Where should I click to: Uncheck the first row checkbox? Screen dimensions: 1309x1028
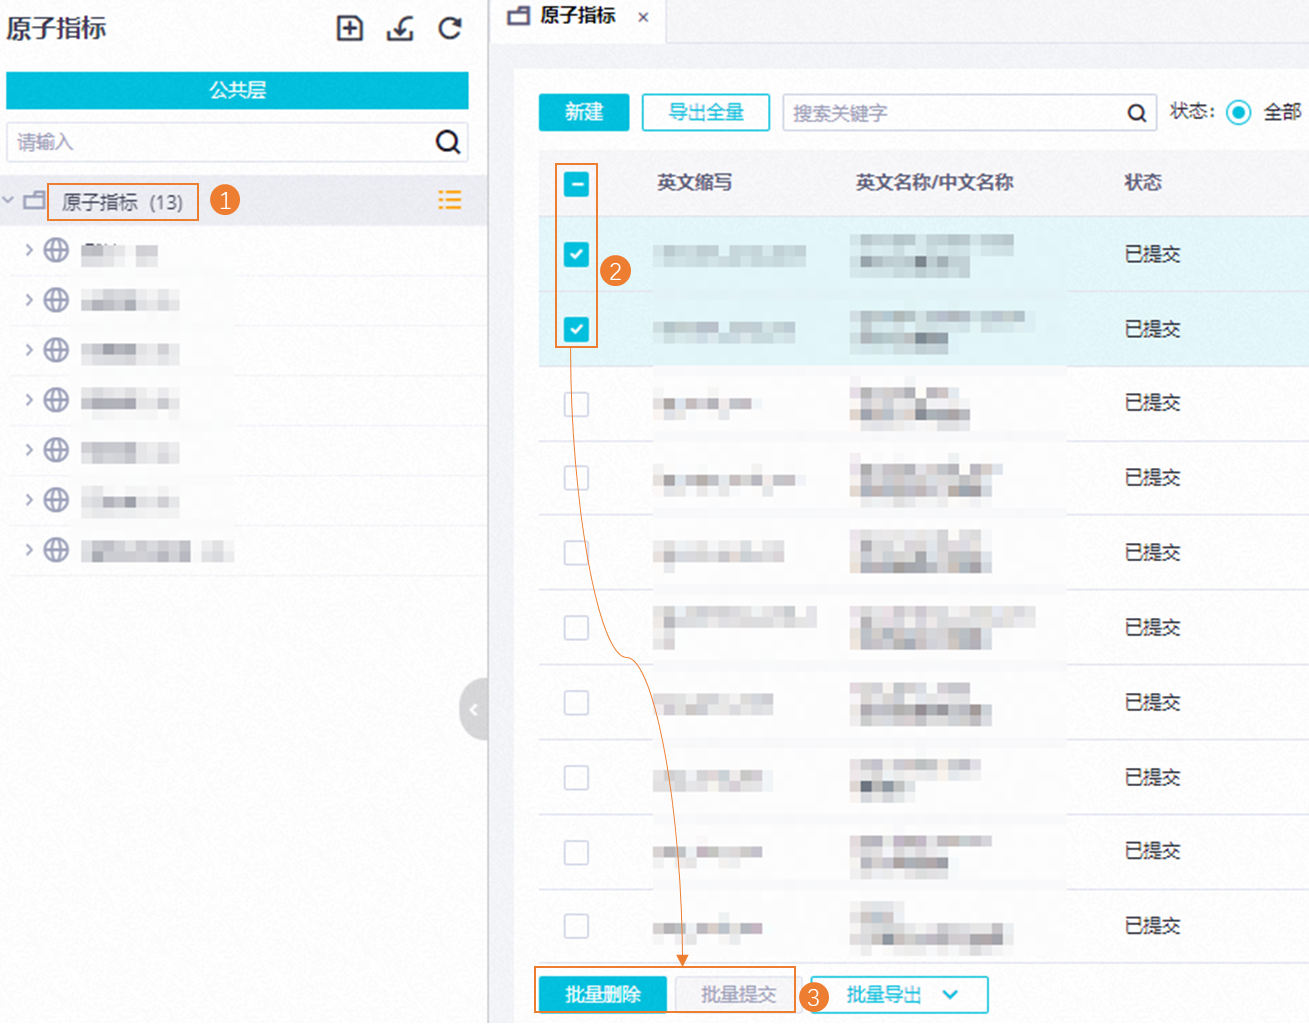pos(576,254)
